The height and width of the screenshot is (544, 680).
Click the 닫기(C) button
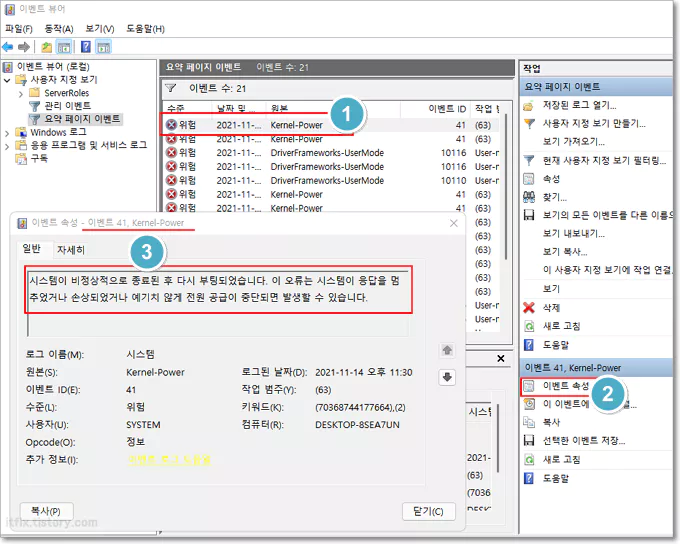click(428, 511)
